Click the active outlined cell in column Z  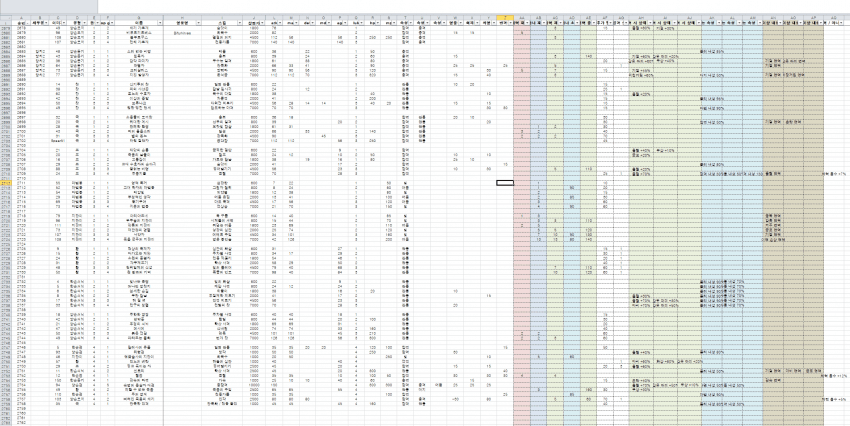coord(505,183)
